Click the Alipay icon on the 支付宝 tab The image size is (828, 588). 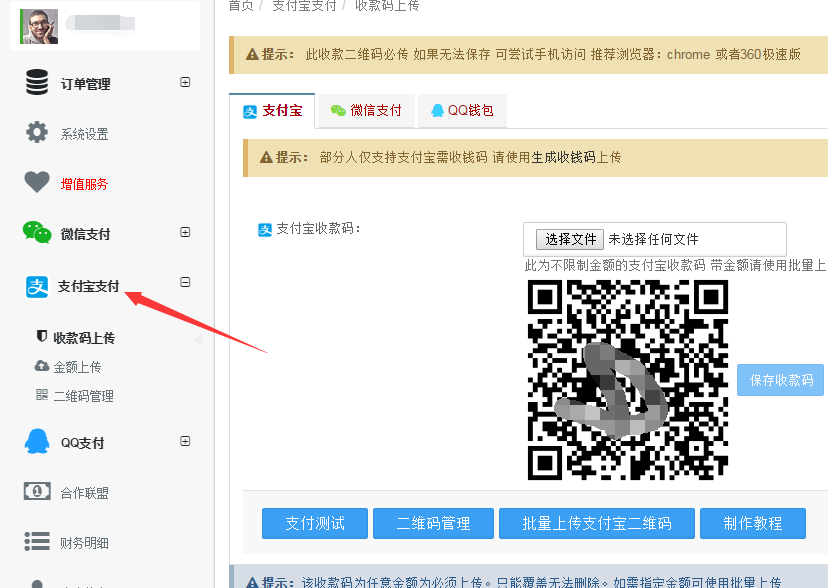[250, 111]
